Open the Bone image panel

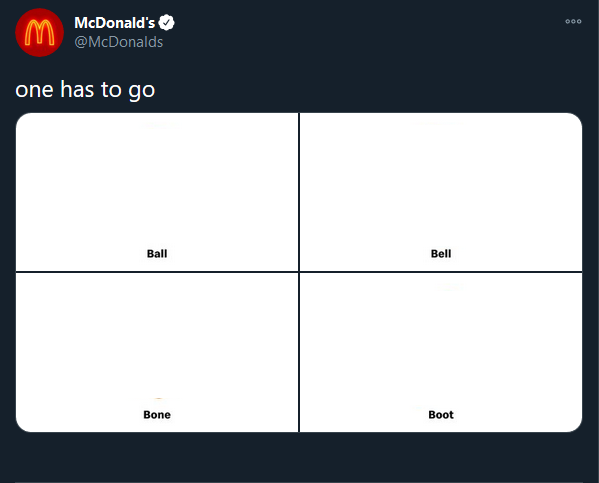pos(157,352)
